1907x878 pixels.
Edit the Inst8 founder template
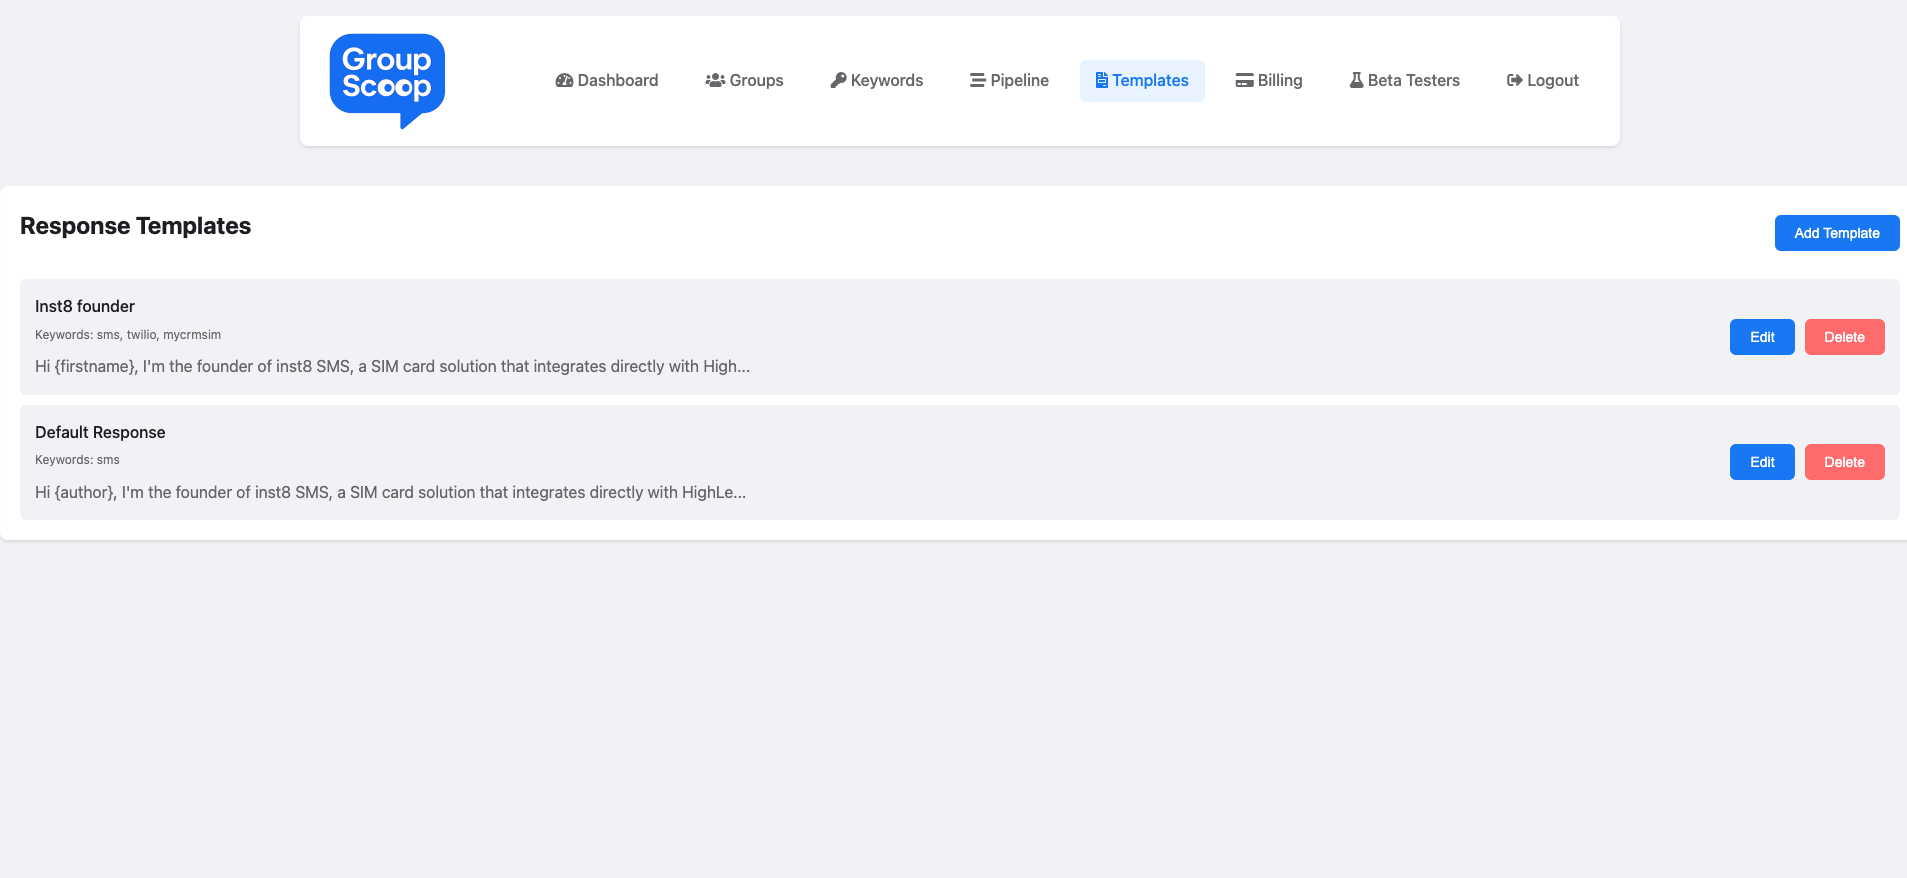point(1761,337)
